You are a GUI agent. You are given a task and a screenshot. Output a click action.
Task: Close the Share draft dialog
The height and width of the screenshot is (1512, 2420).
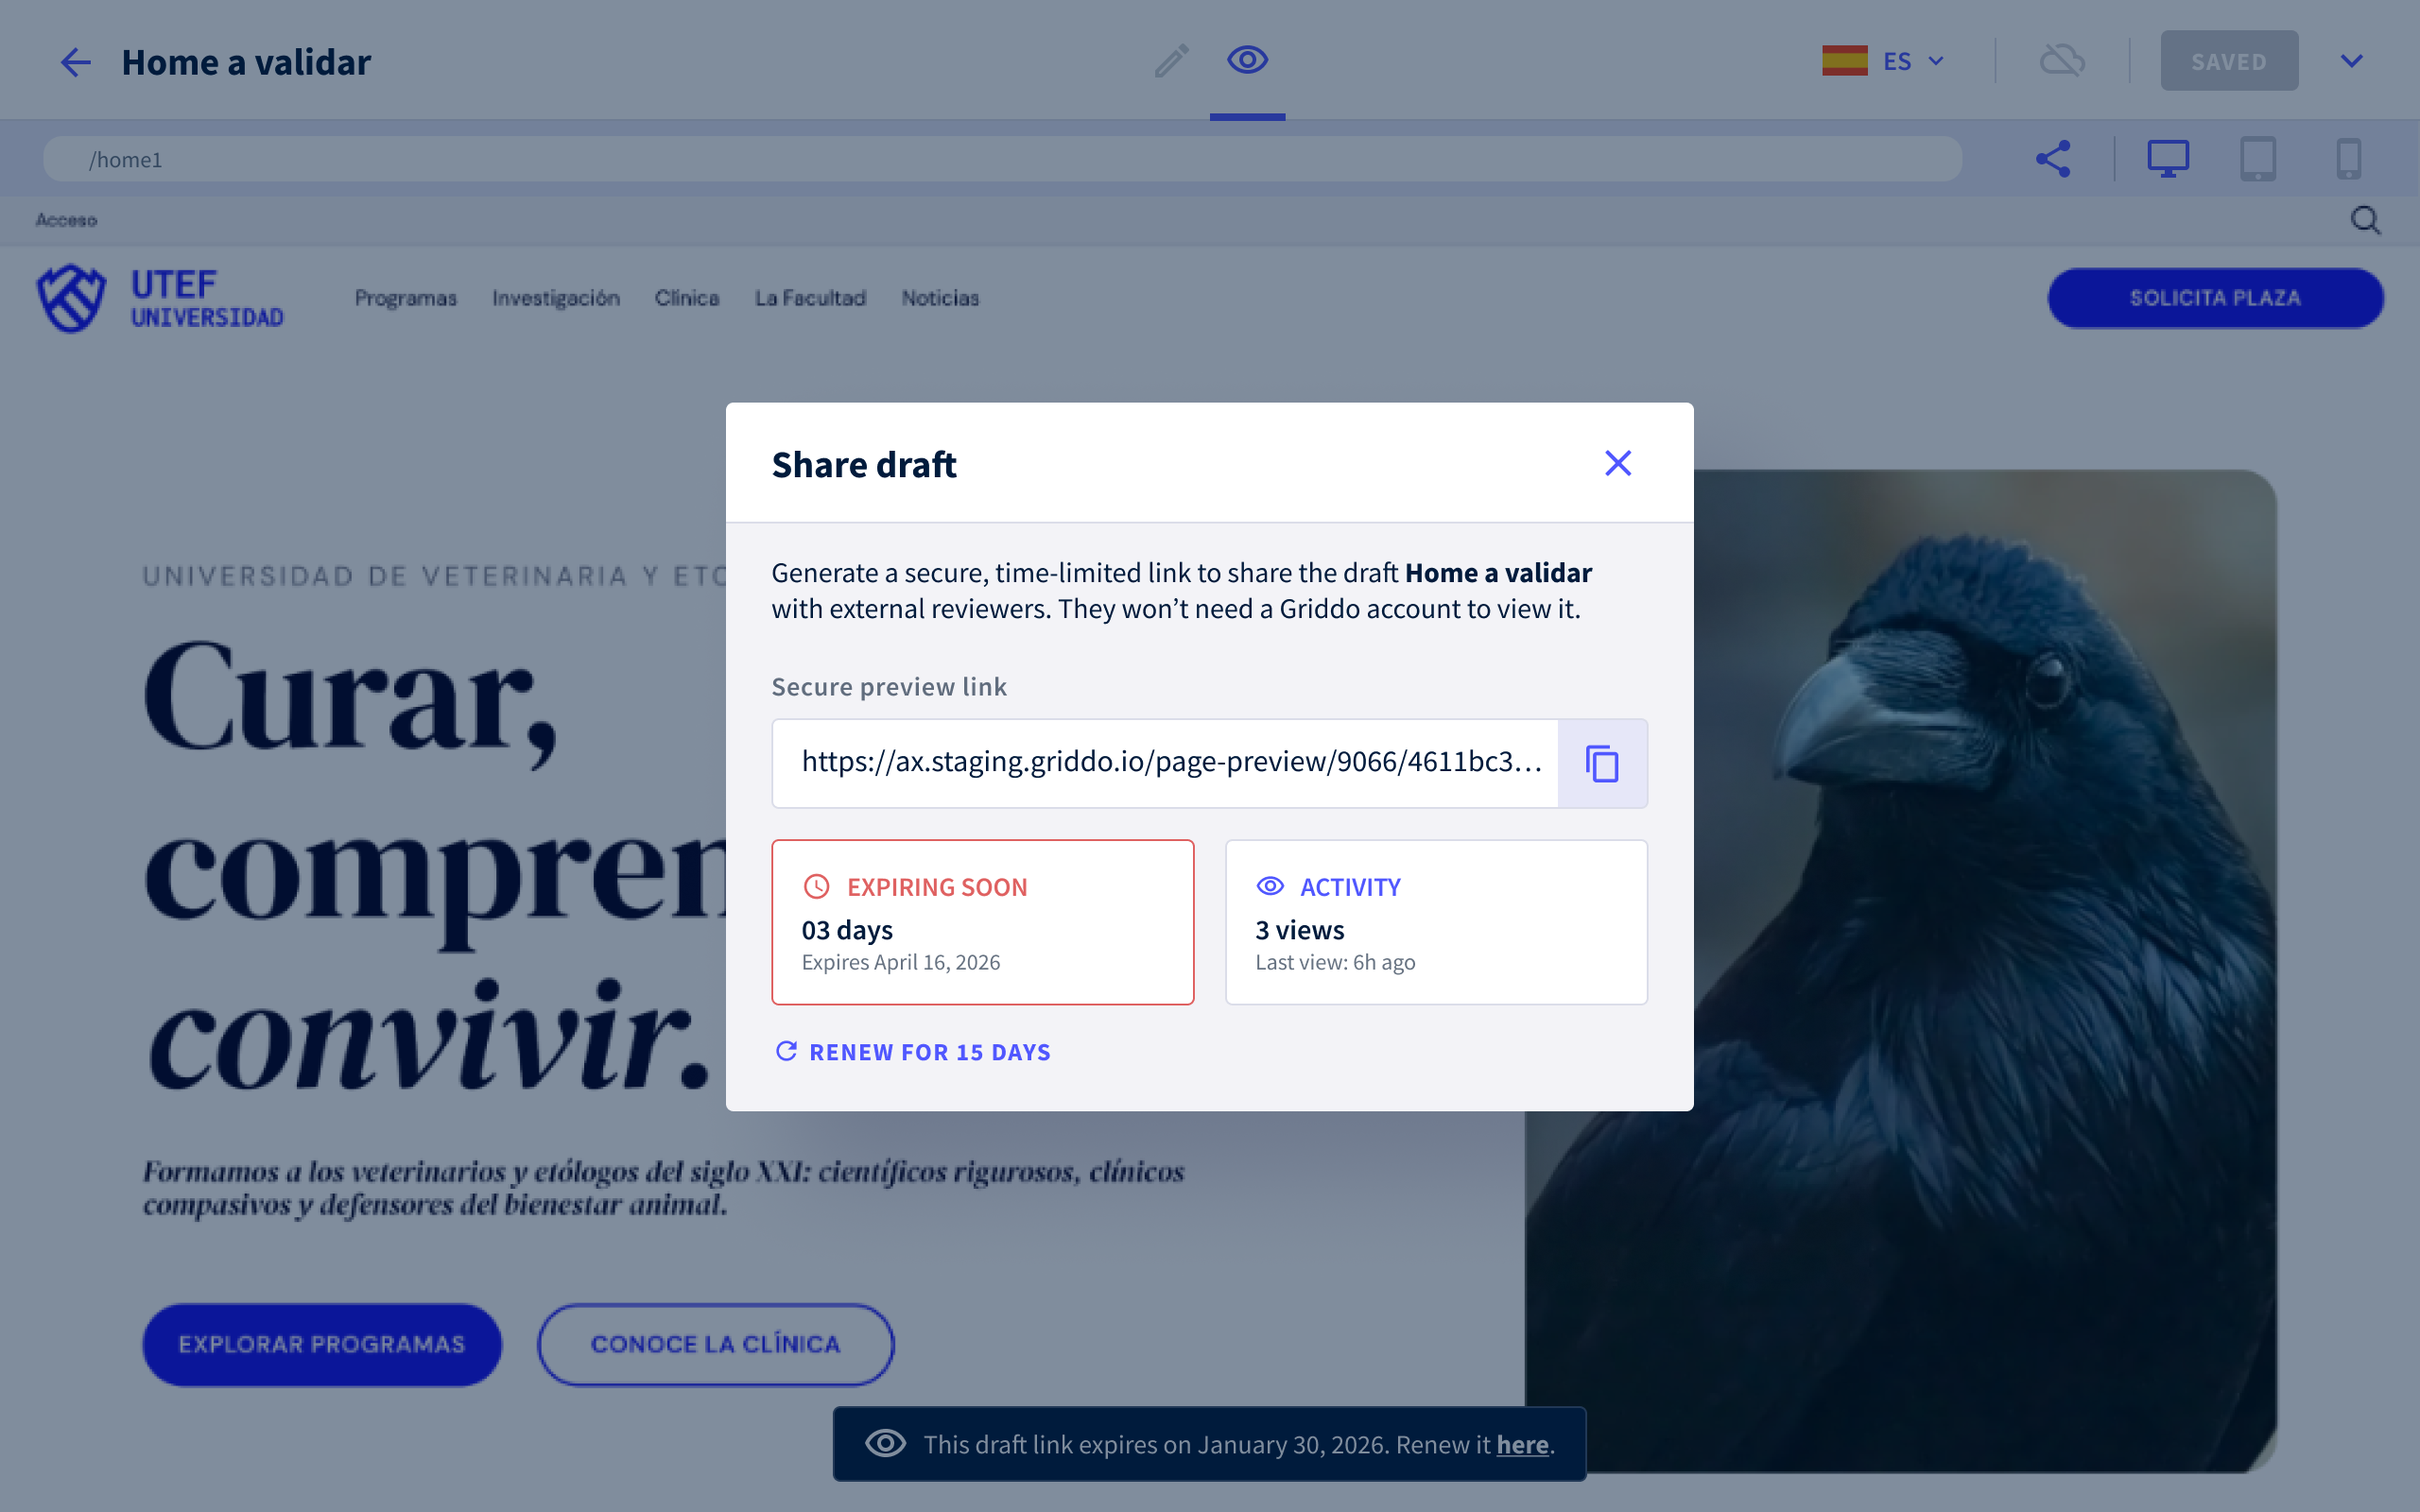(x=1618, y=463)
